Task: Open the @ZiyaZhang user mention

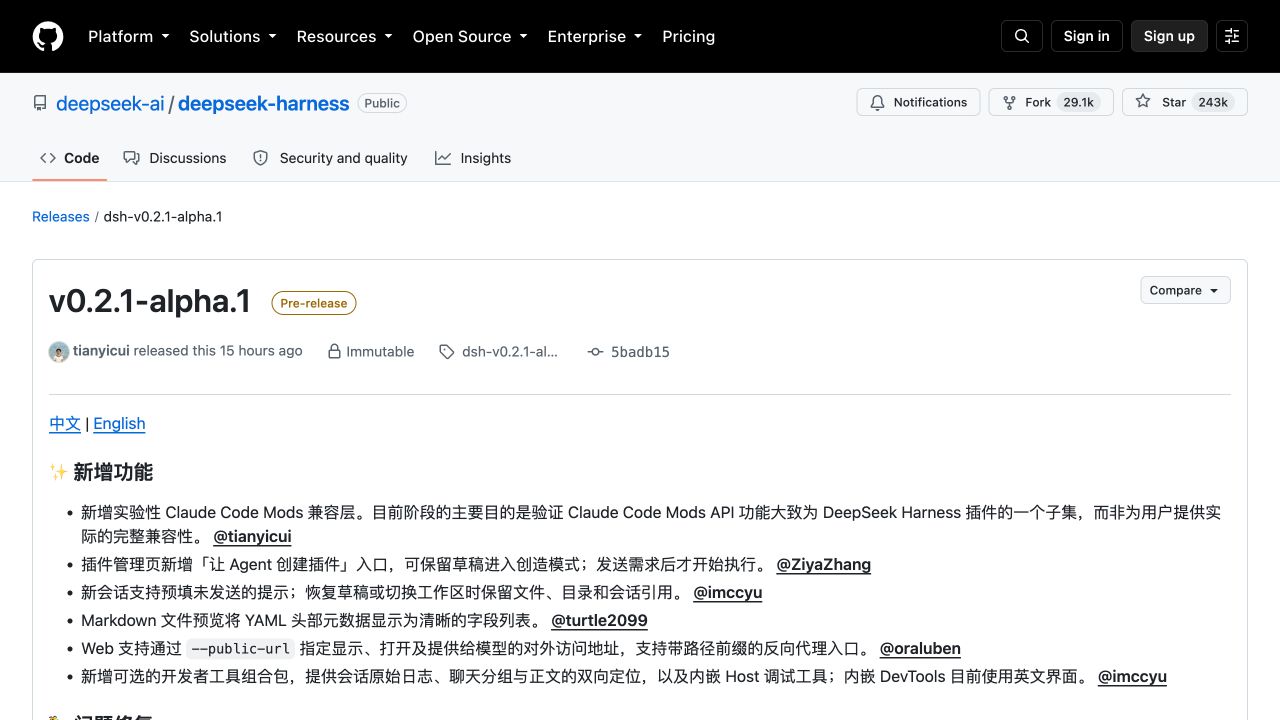Action: (823, 564)
